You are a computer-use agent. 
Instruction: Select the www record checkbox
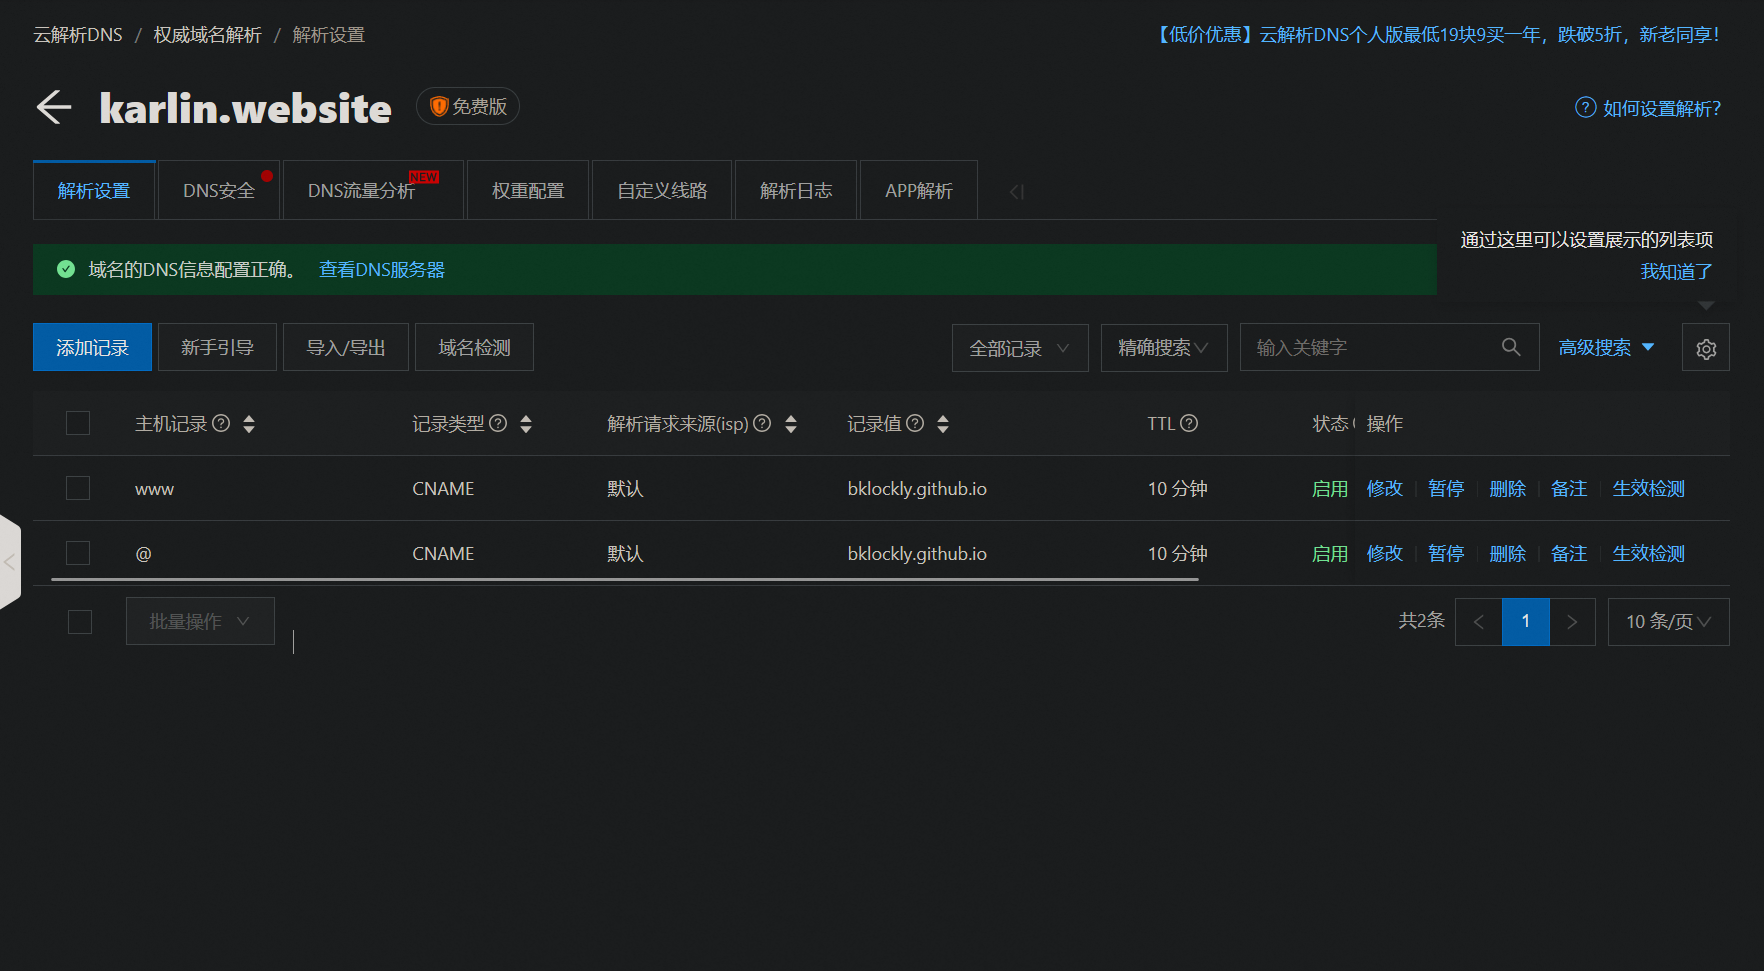click(x=78, y=488)
